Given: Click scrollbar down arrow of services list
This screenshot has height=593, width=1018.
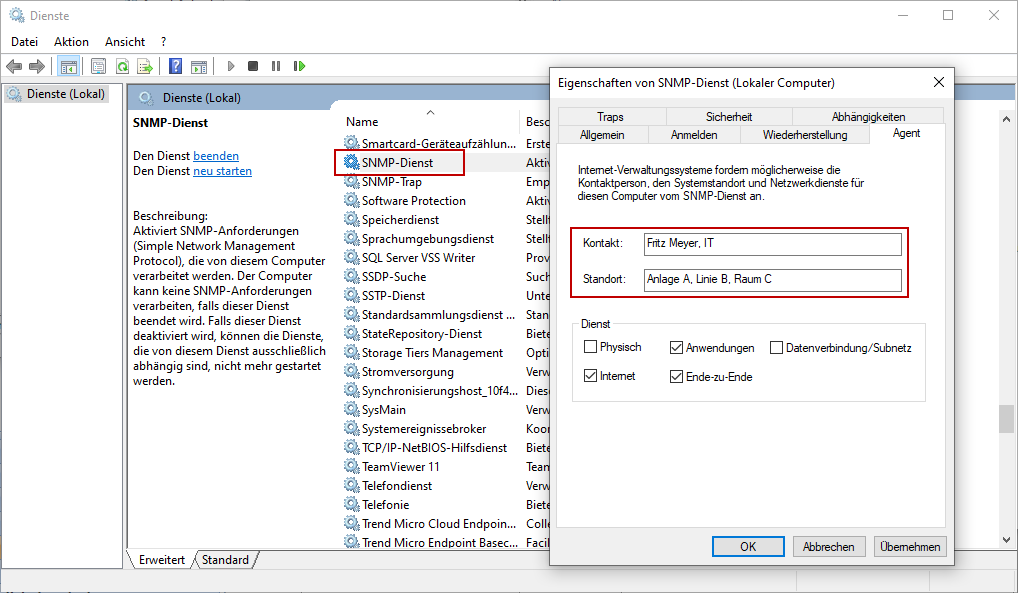Looking at the screenshot, I should click(x=1006, y=539).
